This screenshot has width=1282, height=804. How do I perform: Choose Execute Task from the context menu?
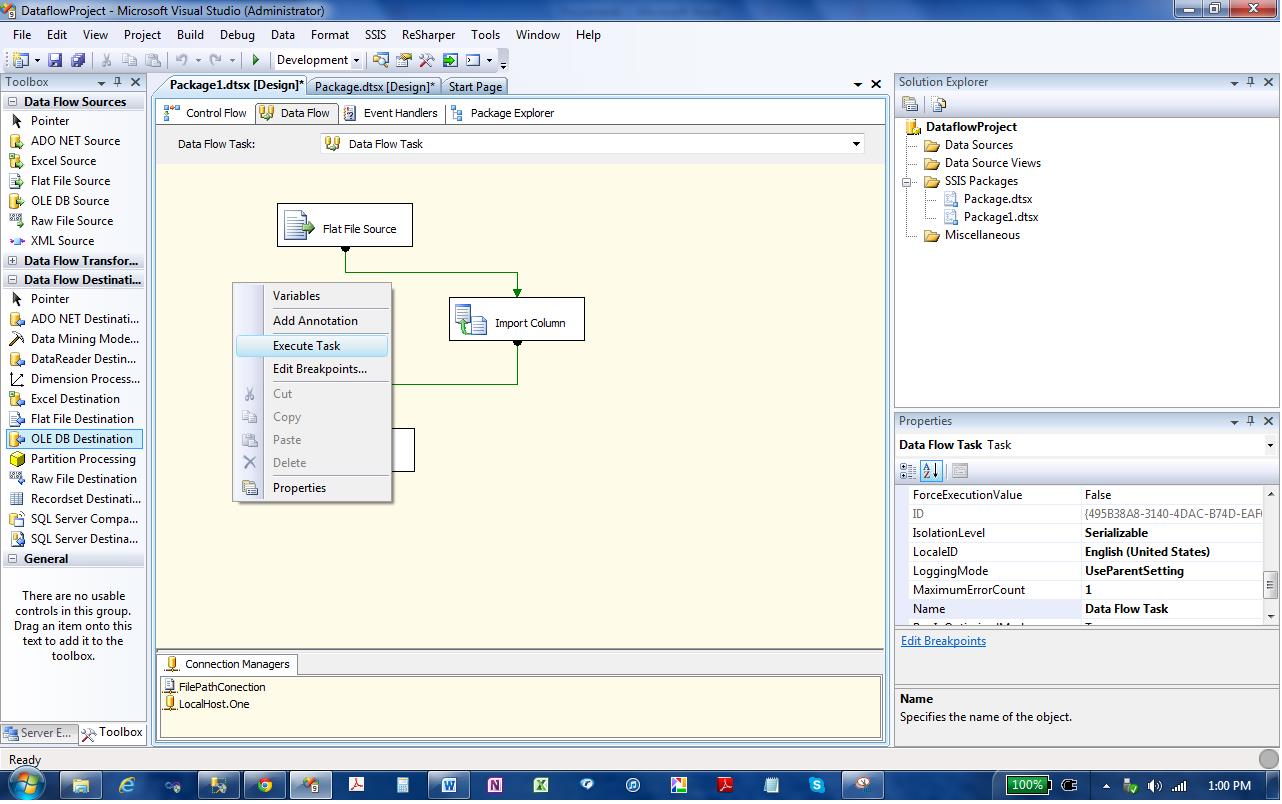(x=306, y=346)
